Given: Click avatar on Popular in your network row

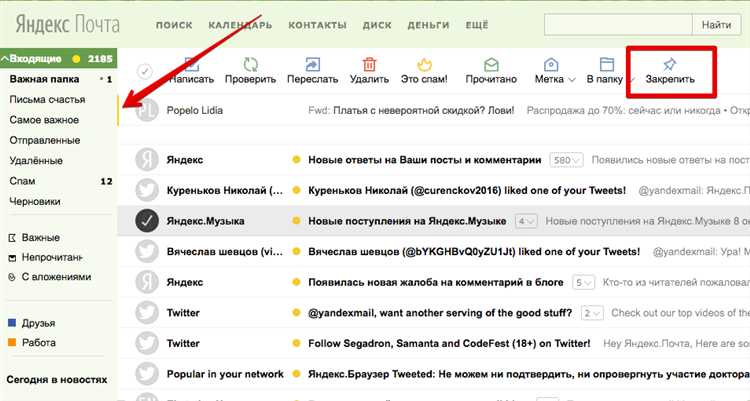Looking at the screenshot, I should pos(147,374).
